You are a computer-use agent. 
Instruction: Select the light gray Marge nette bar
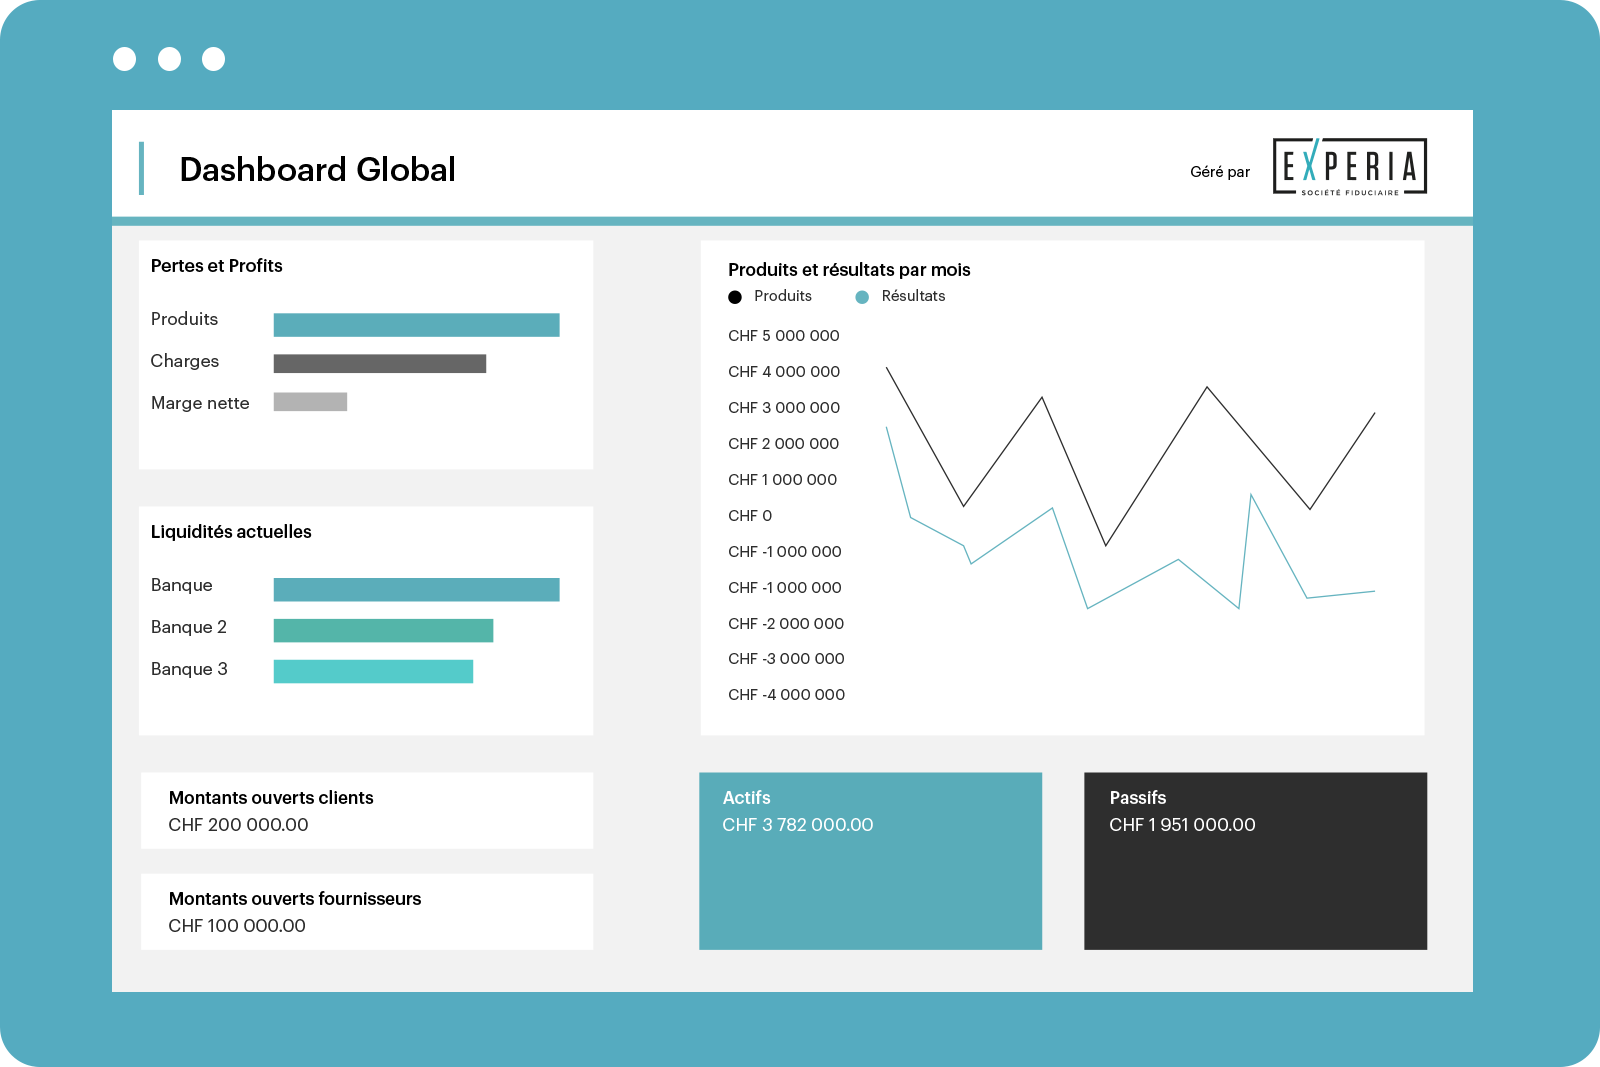click(x=310, y=402)
